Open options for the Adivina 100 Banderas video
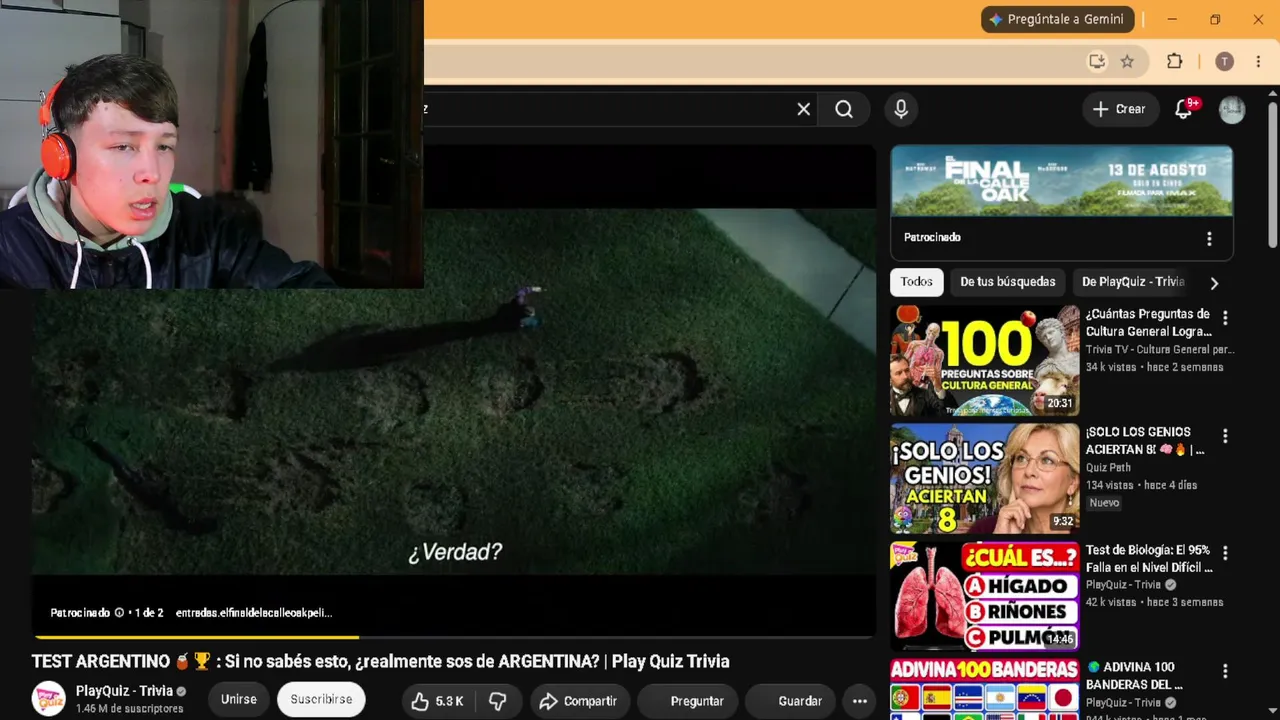This screenshot has height=720, width=1280. pyautogui.click(x=1225, y=671)
